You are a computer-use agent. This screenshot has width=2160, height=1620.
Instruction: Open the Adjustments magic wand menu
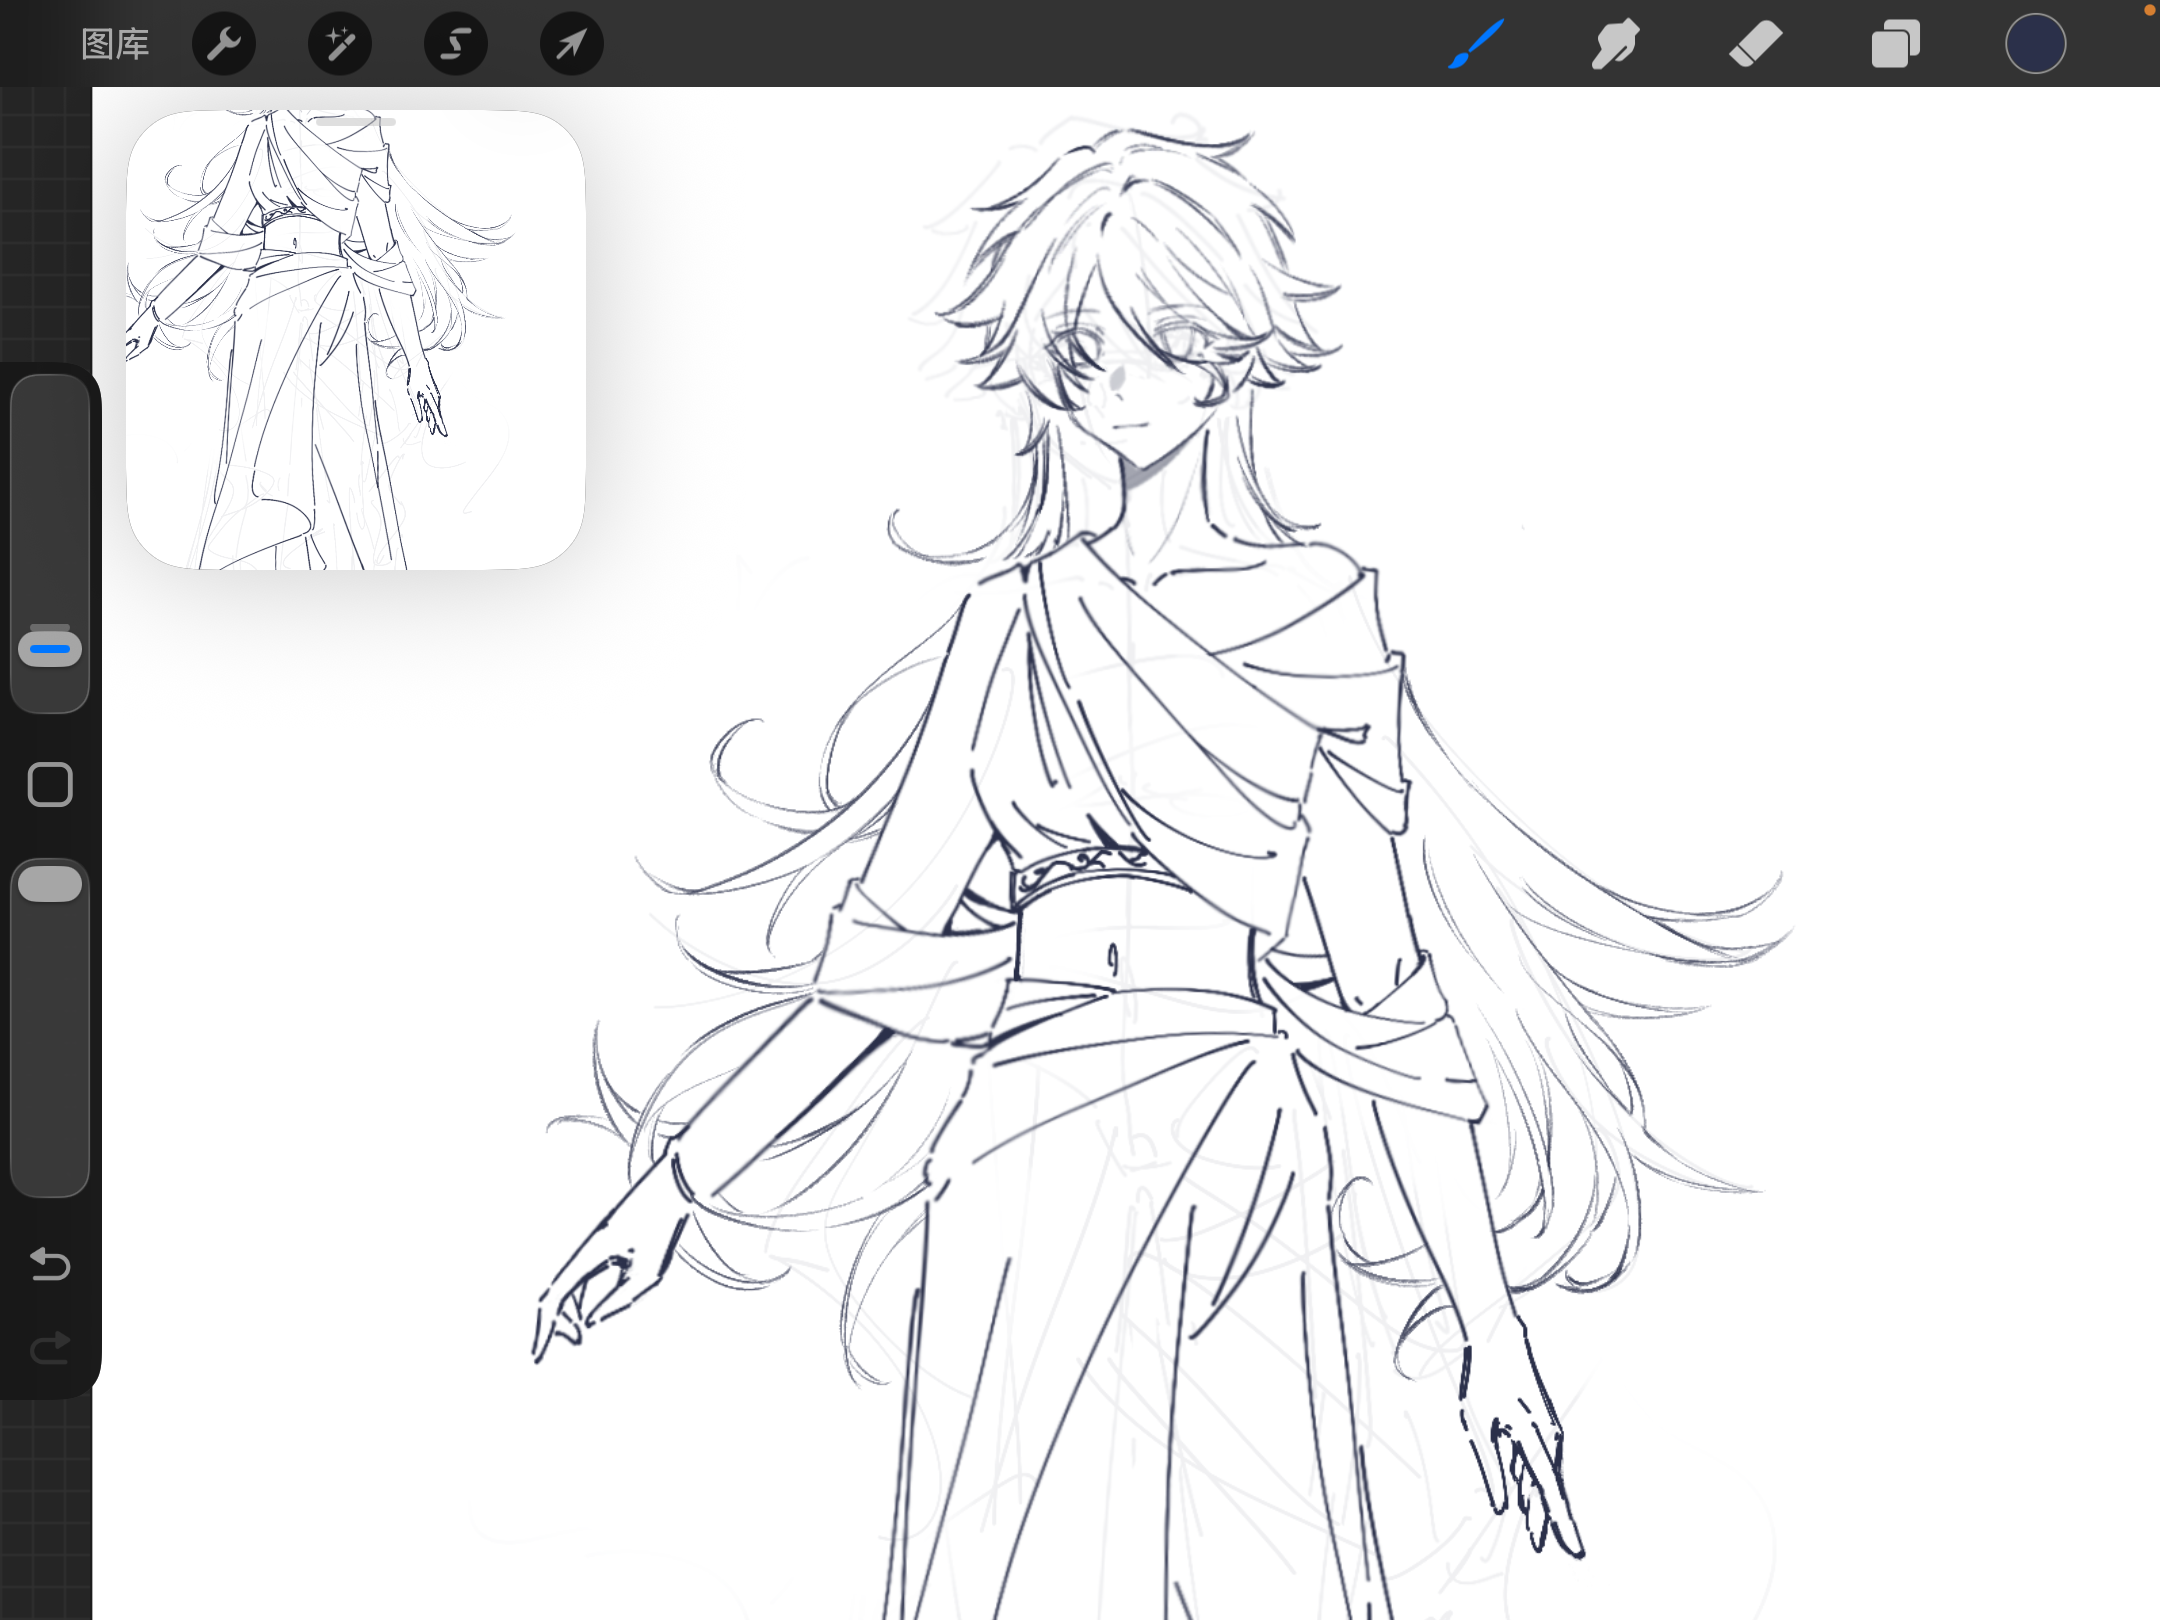point(340,44)
